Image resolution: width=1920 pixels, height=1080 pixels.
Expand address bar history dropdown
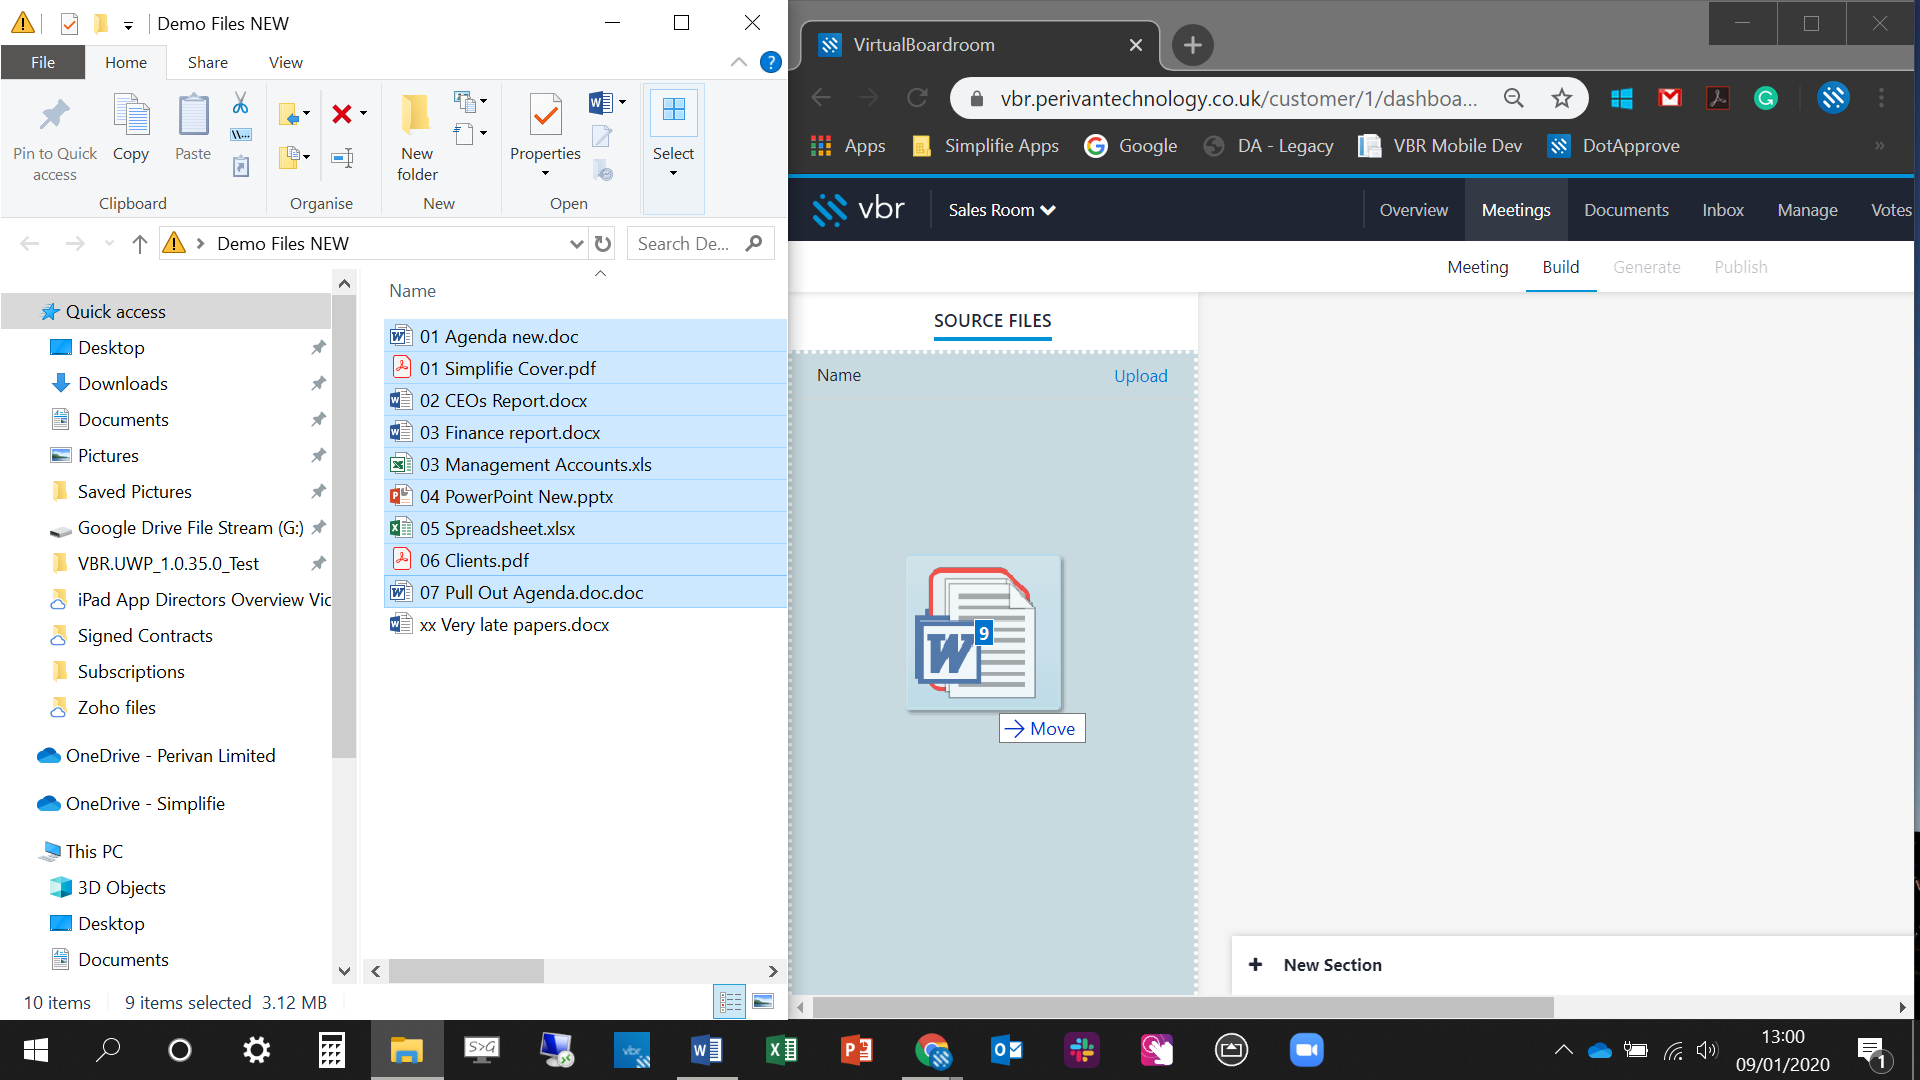click(576, 243)
